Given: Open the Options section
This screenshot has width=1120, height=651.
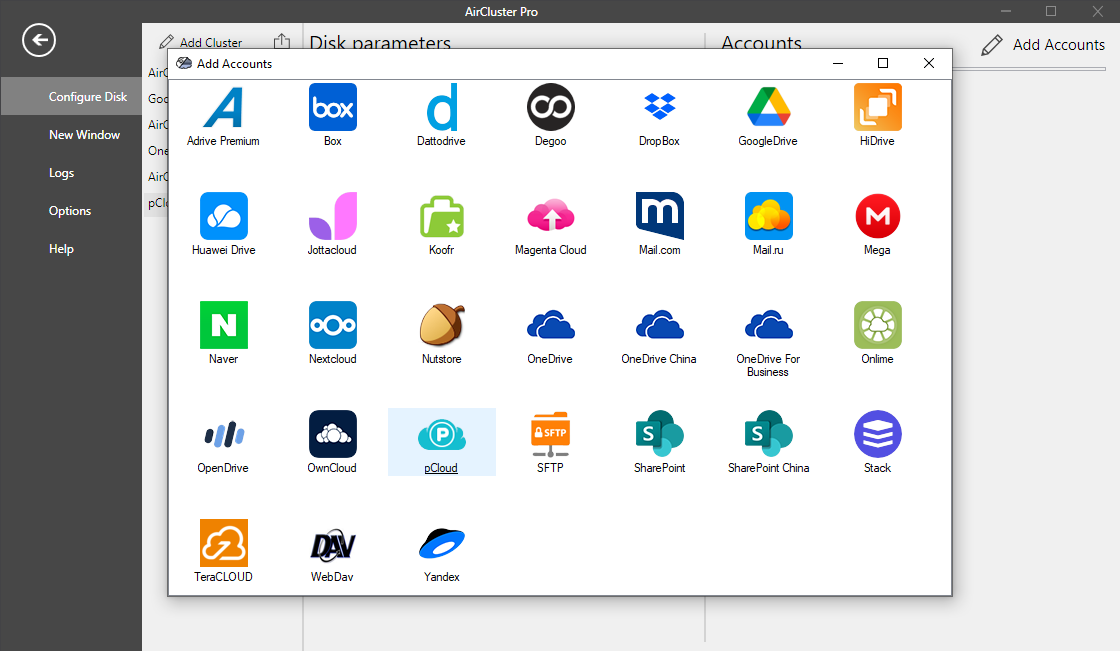Looking at the screenshot, I should coord(70,210).
